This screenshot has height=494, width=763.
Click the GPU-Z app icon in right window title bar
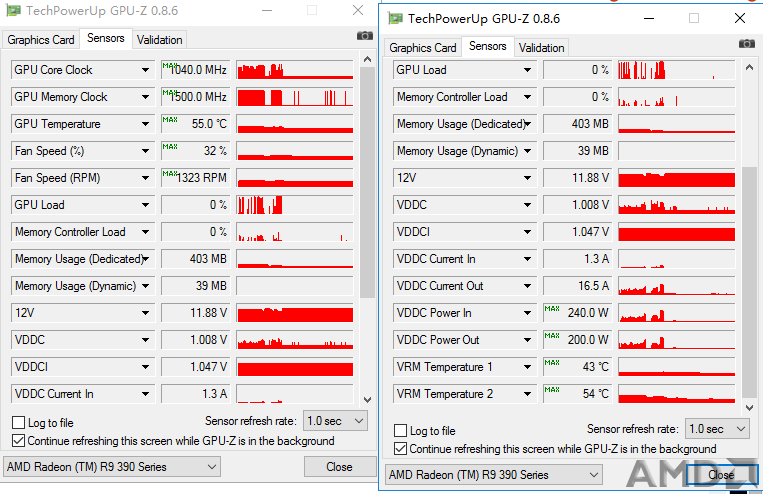pyautogui.click(x=396, y=18)
